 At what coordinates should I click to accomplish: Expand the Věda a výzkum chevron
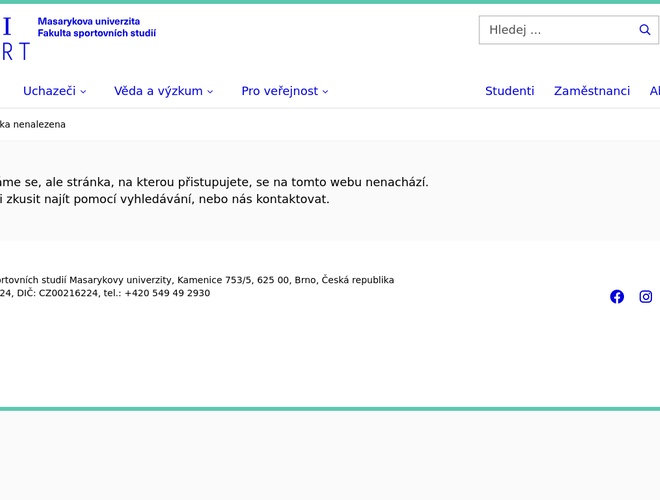(x=210, y=92)
